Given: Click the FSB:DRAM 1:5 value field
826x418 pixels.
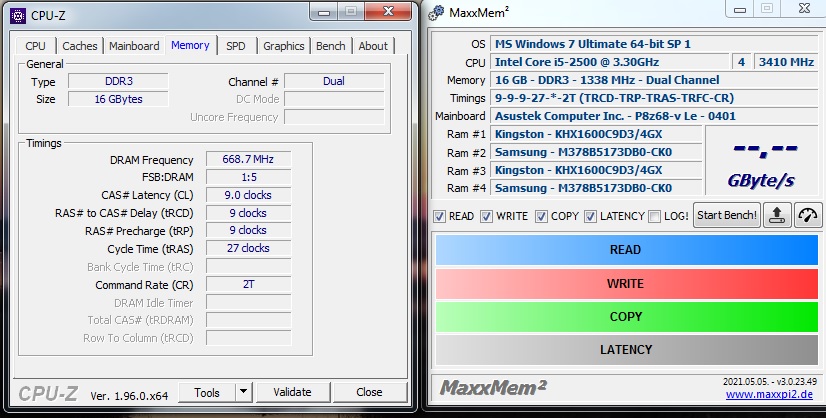Looking at the screenshot, I should click(x=248, y=177).
